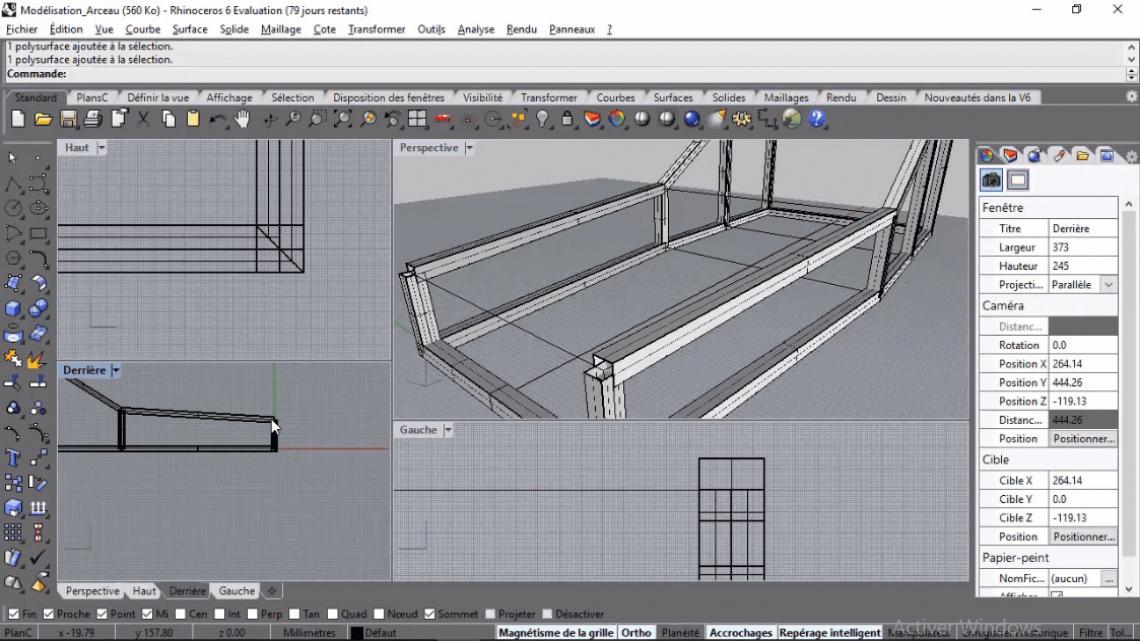The width and height of the screenshot is (1140, 641).
Task: Open the Help question mark icon
Action: click(x=817, y=119)
